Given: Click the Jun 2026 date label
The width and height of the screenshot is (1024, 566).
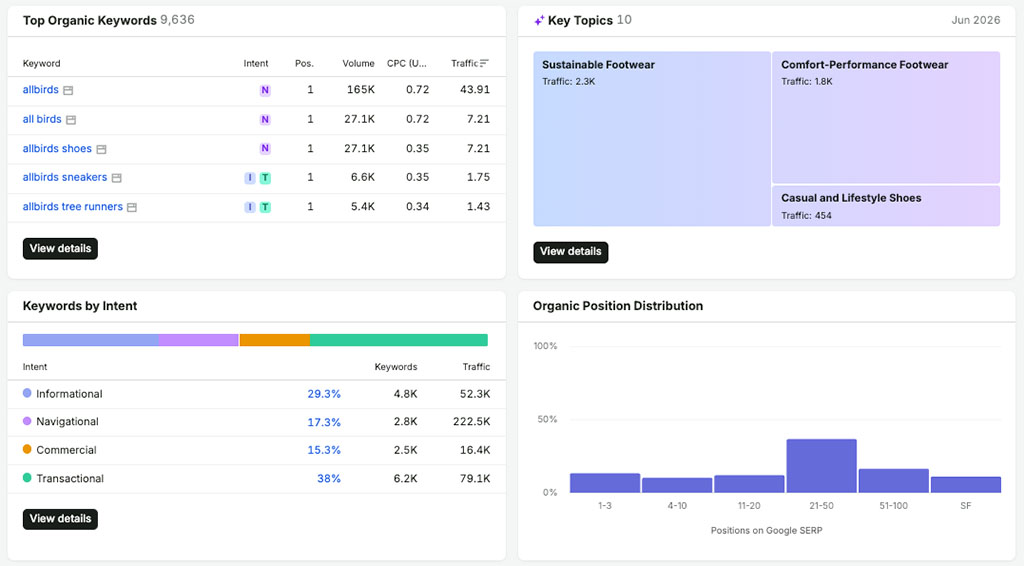Looking at the screenshot, I should point(976,20).
